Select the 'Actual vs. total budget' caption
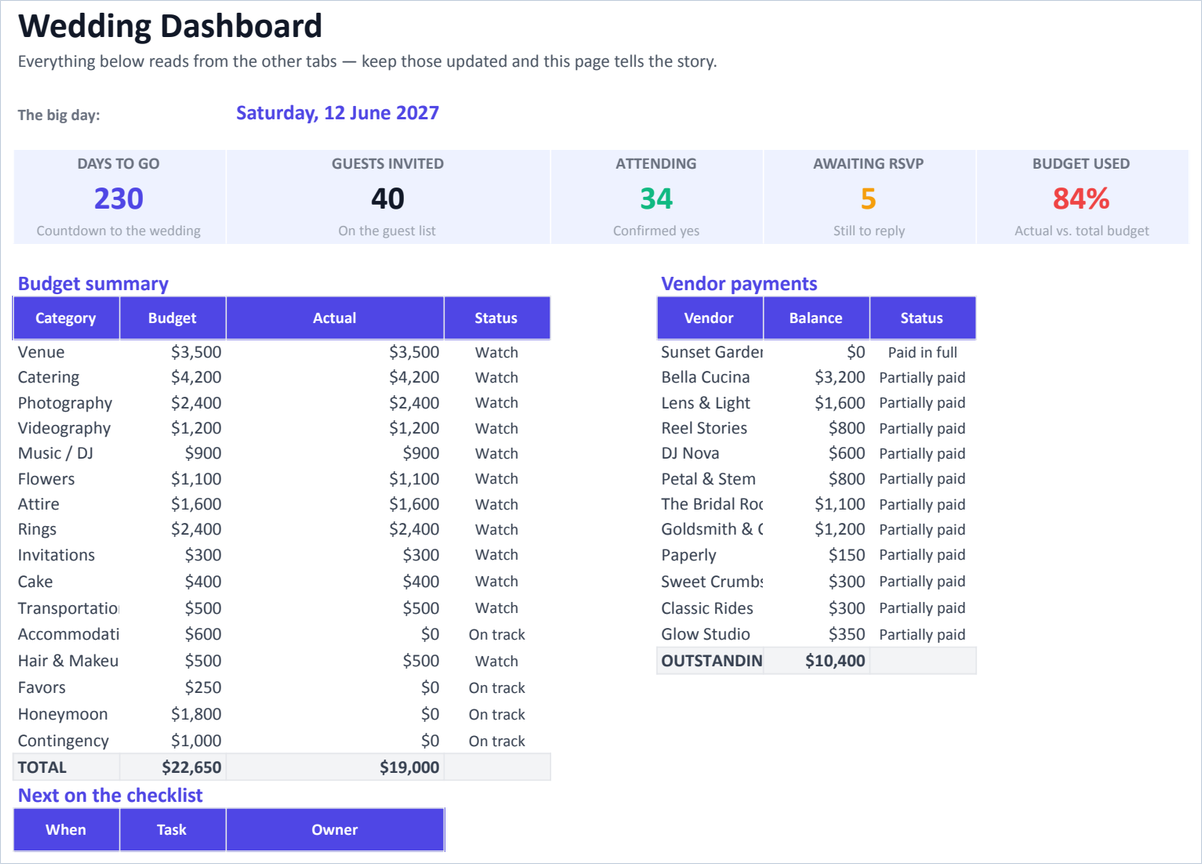1202x864 pixels. pos(1081,231)
